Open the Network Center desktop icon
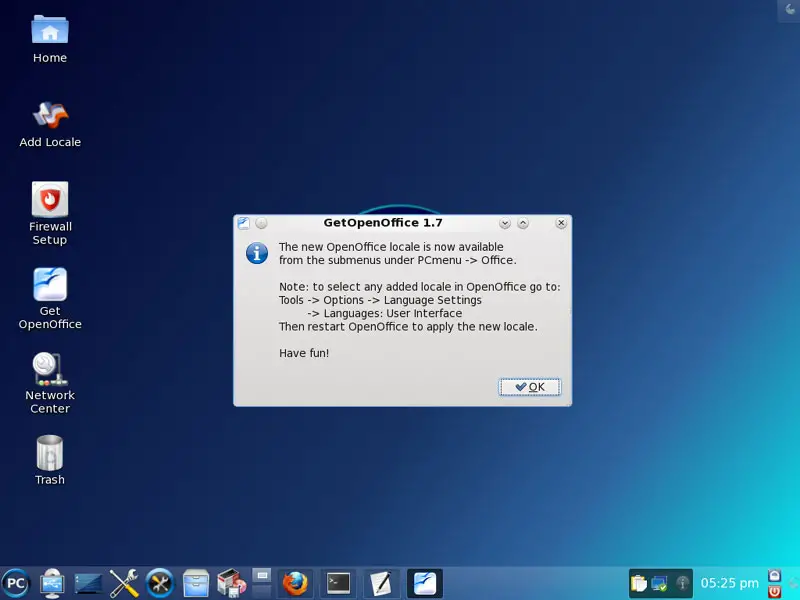Screen dimensions: 800x600 (x=50, y=383)
